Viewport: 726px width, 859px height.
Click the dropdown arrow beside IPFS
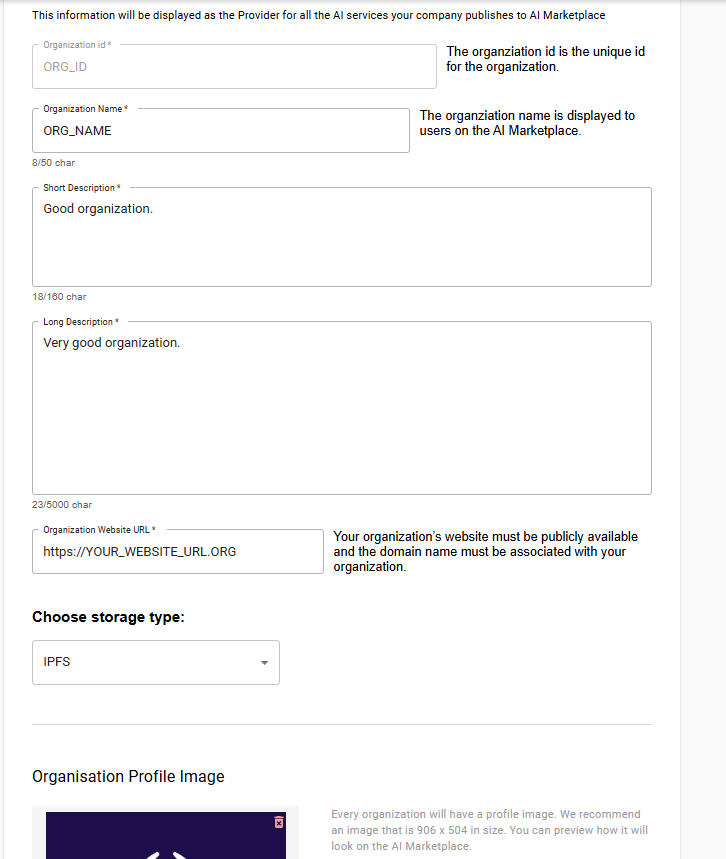coord(264,663)
